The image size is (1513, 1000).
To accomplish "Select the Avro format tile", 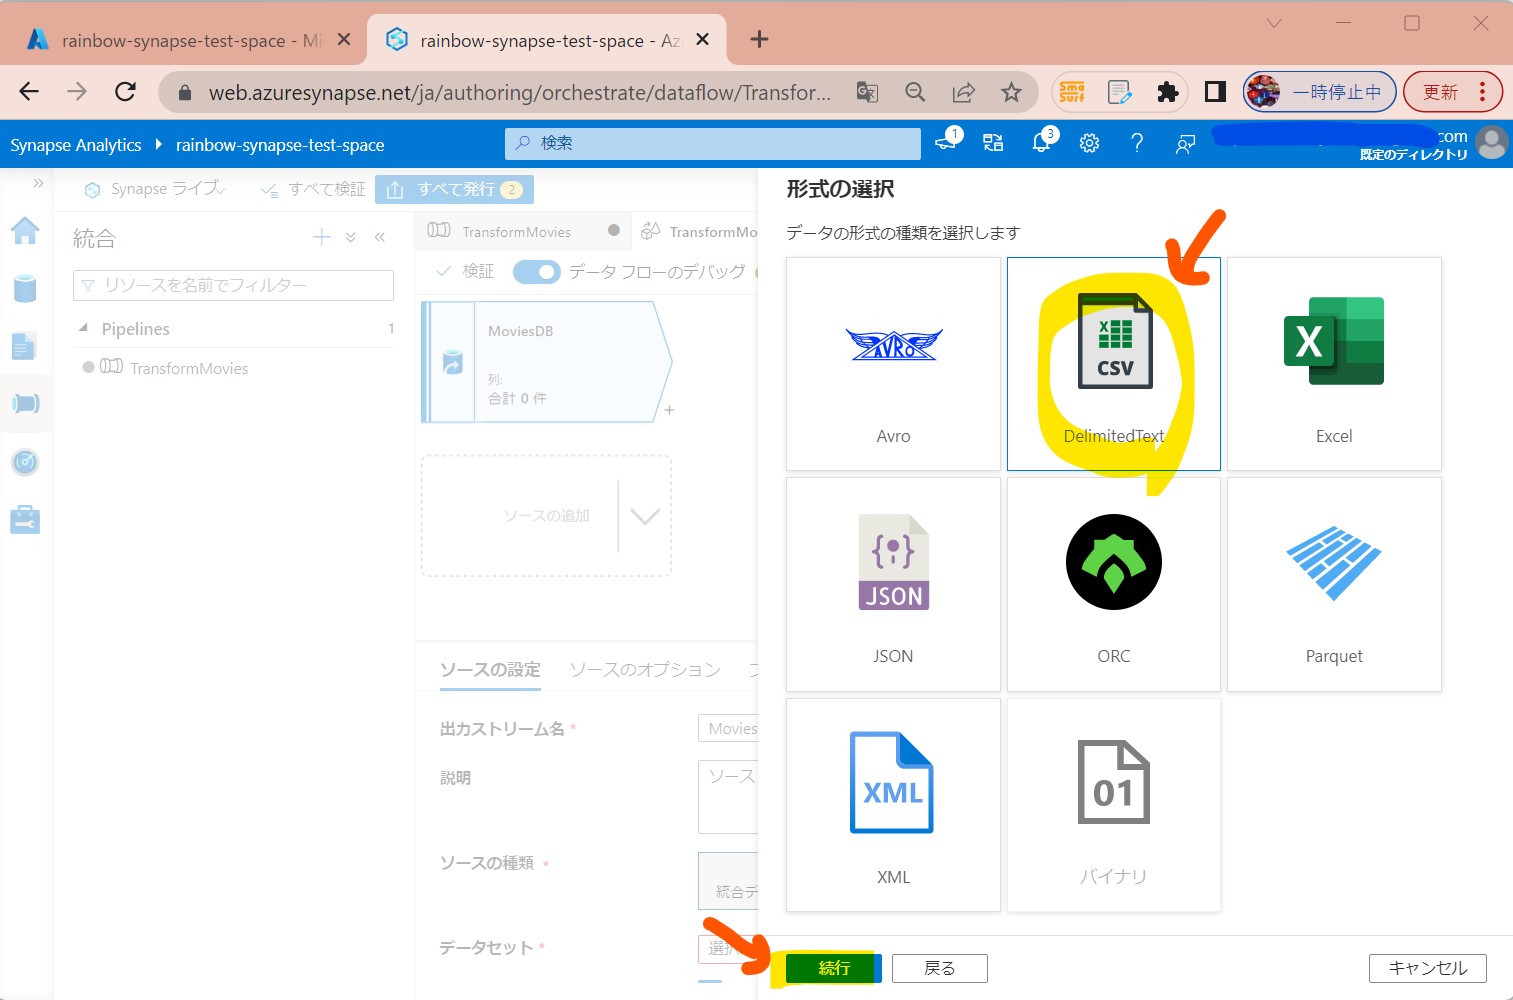I will (x=893, y=364).
